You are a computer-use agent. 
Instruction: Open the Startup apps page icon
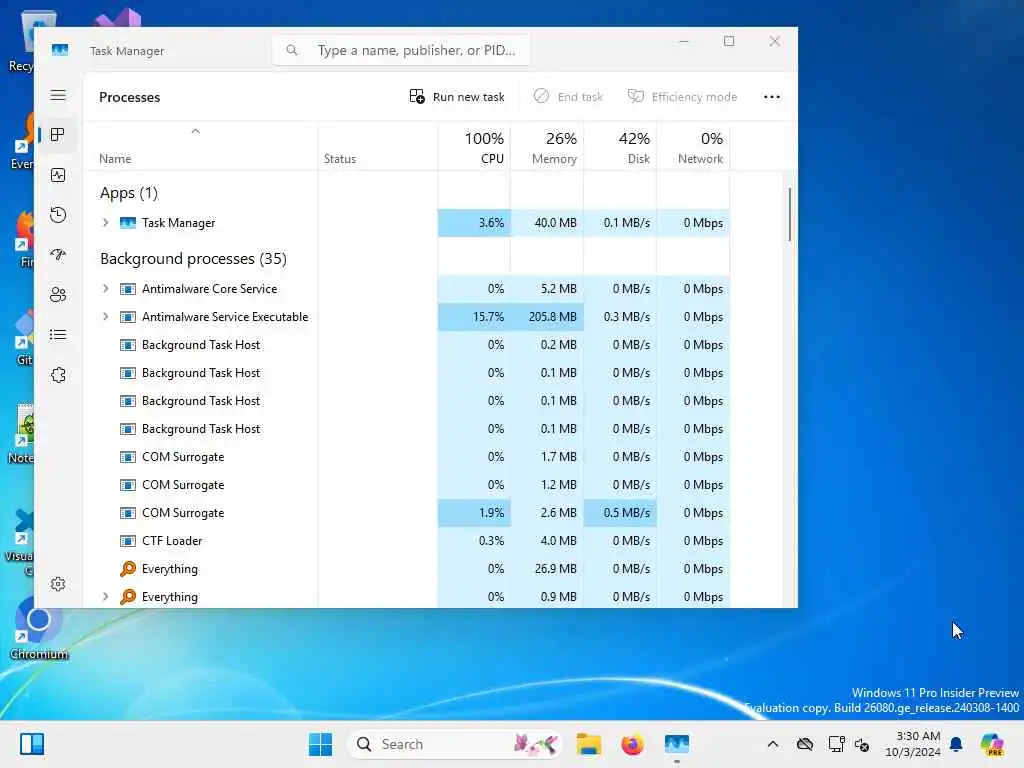[58, 255]
